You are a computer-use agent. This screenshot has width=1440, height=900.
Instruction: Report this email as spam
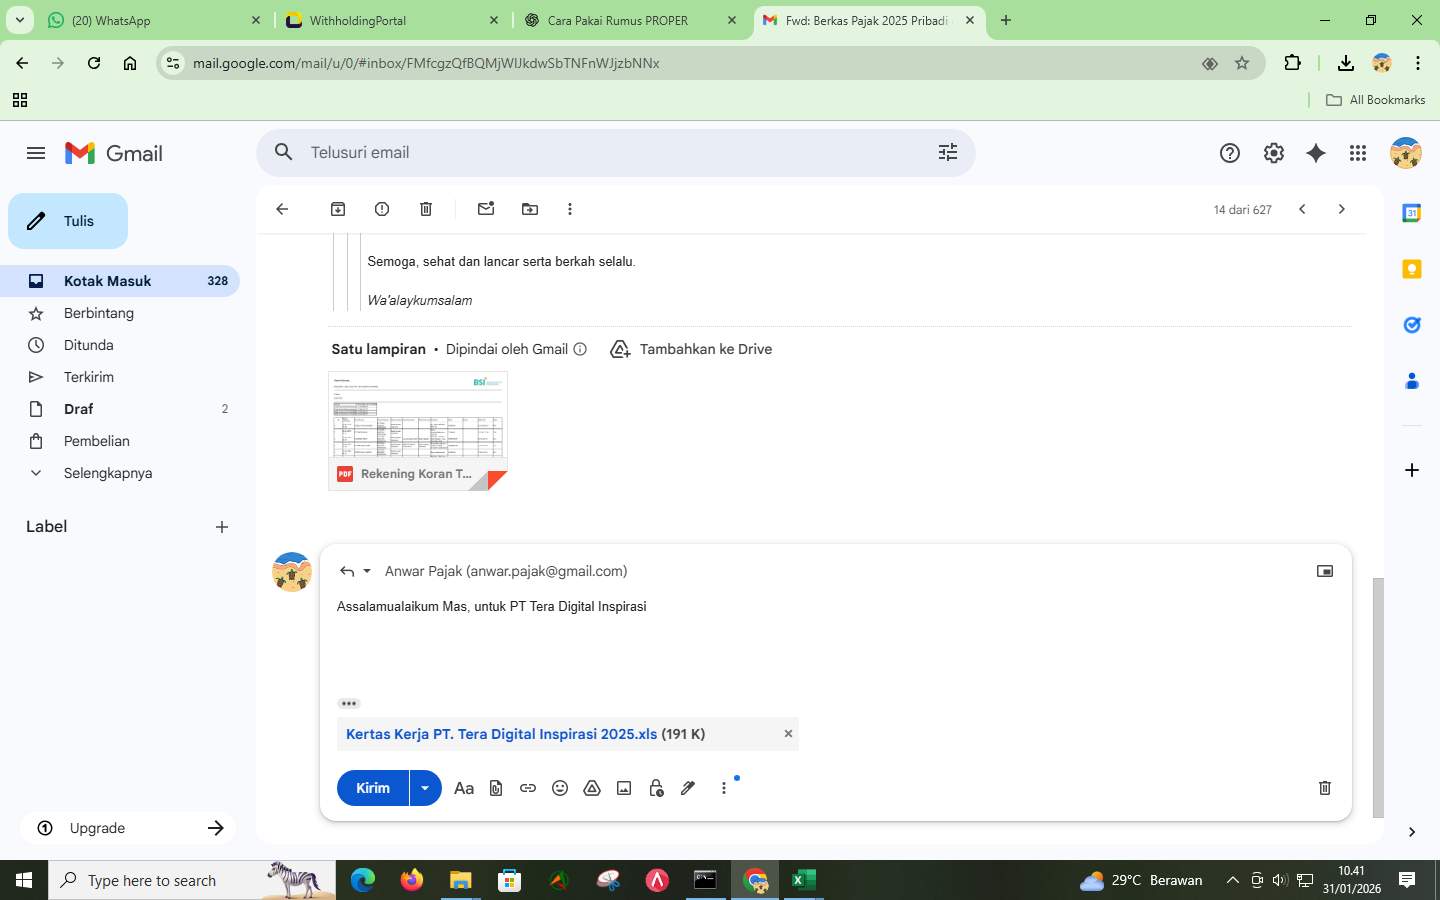point(381,209)
